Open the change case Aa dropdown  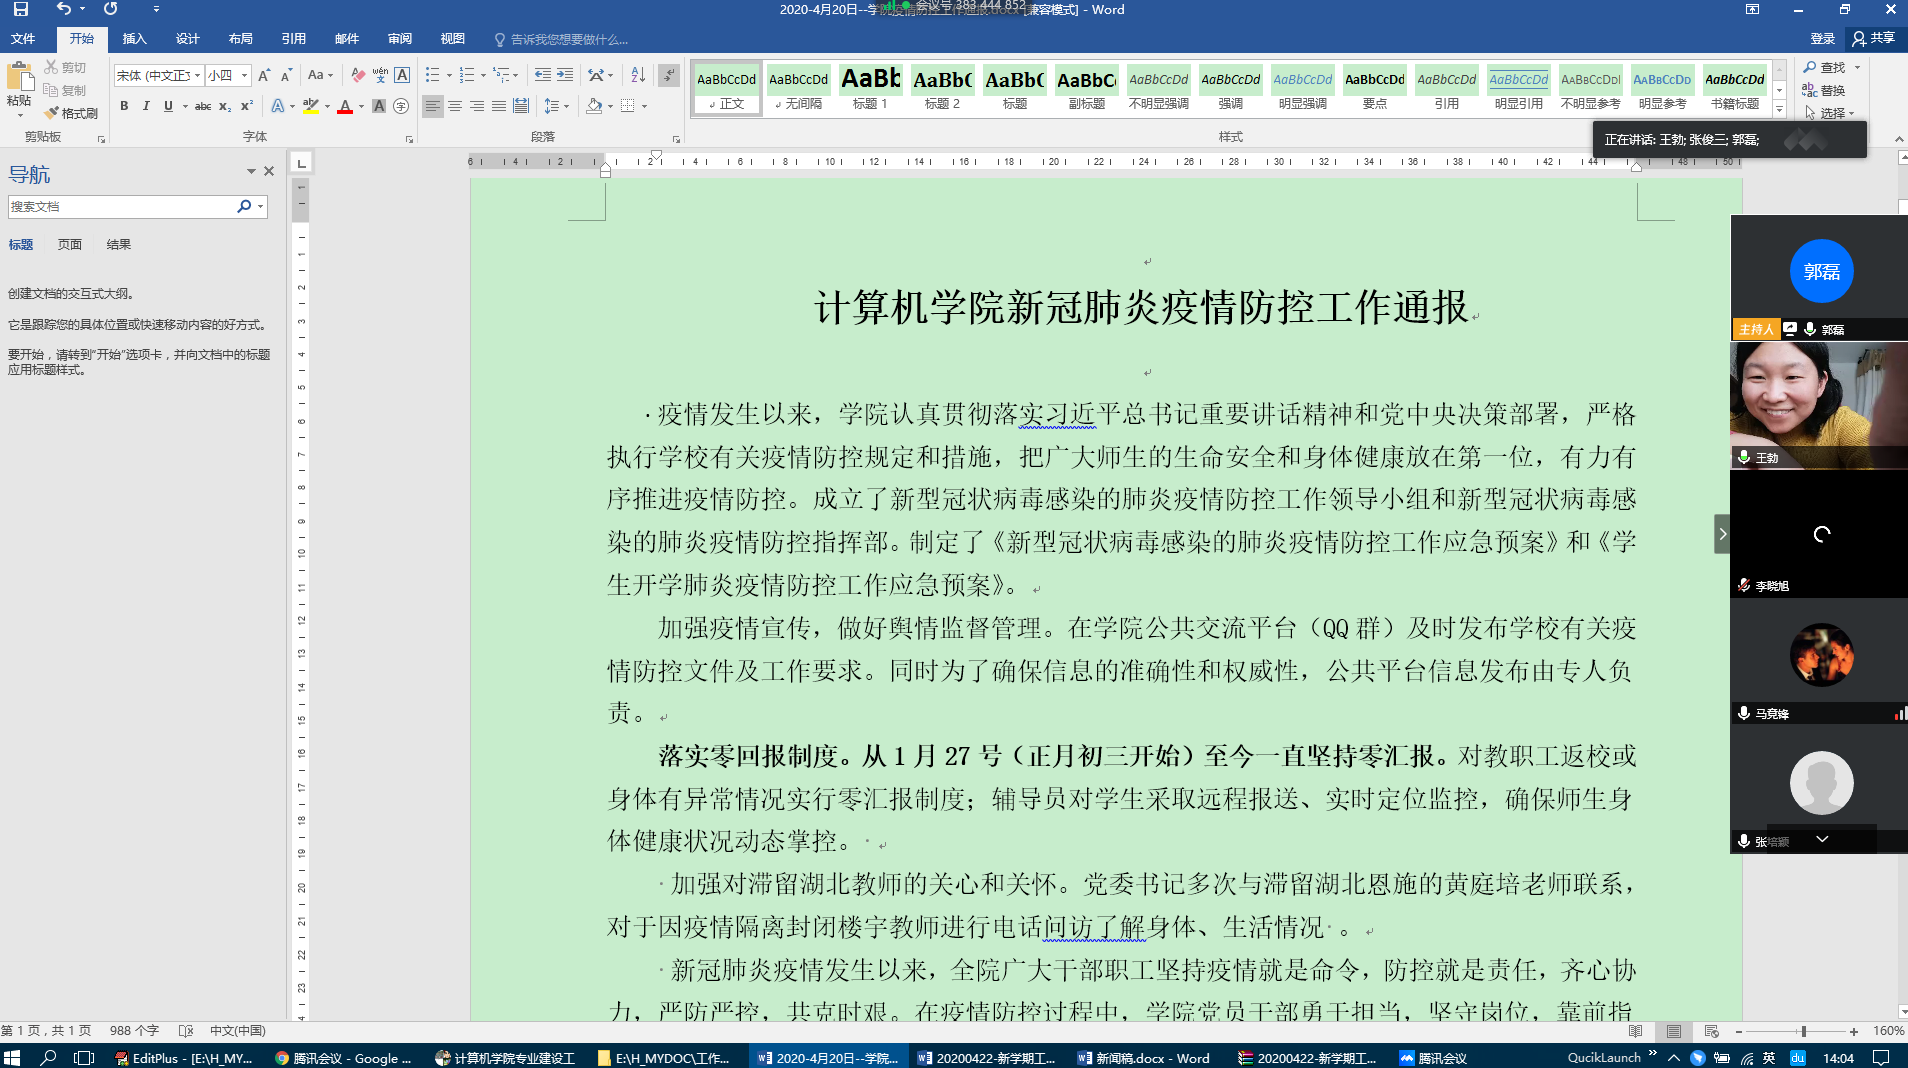pos(320,75)
